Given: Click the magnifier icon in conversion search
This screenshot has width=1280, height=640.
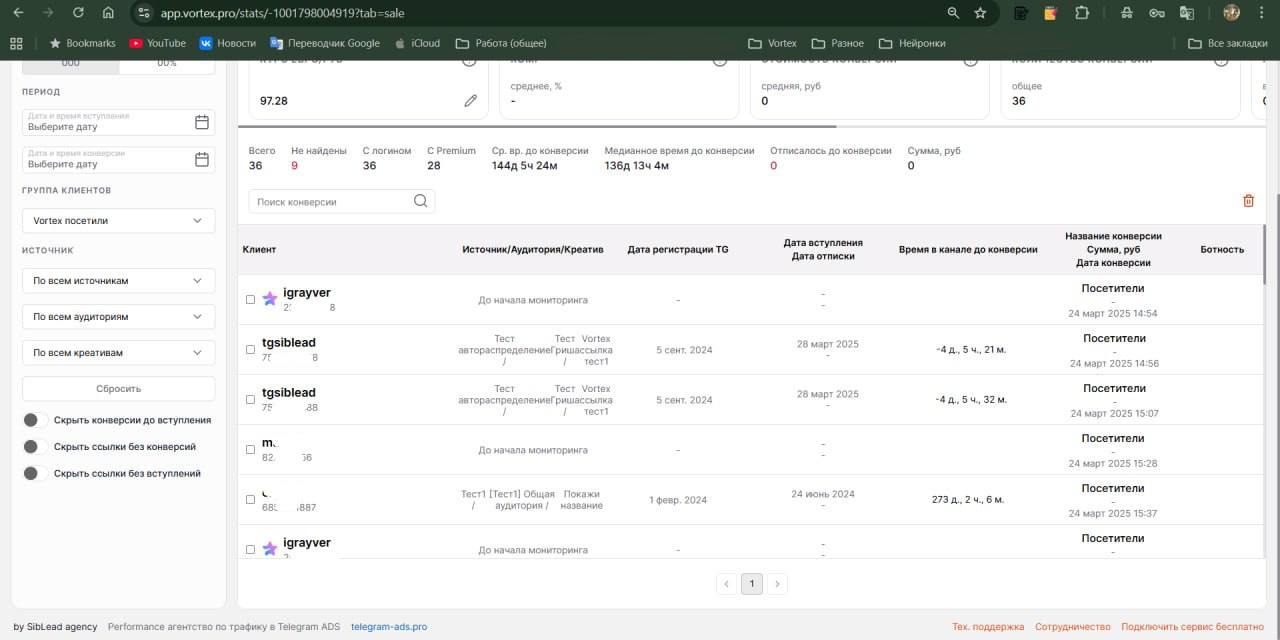Looking at the screenshot, I should (421, 202).
